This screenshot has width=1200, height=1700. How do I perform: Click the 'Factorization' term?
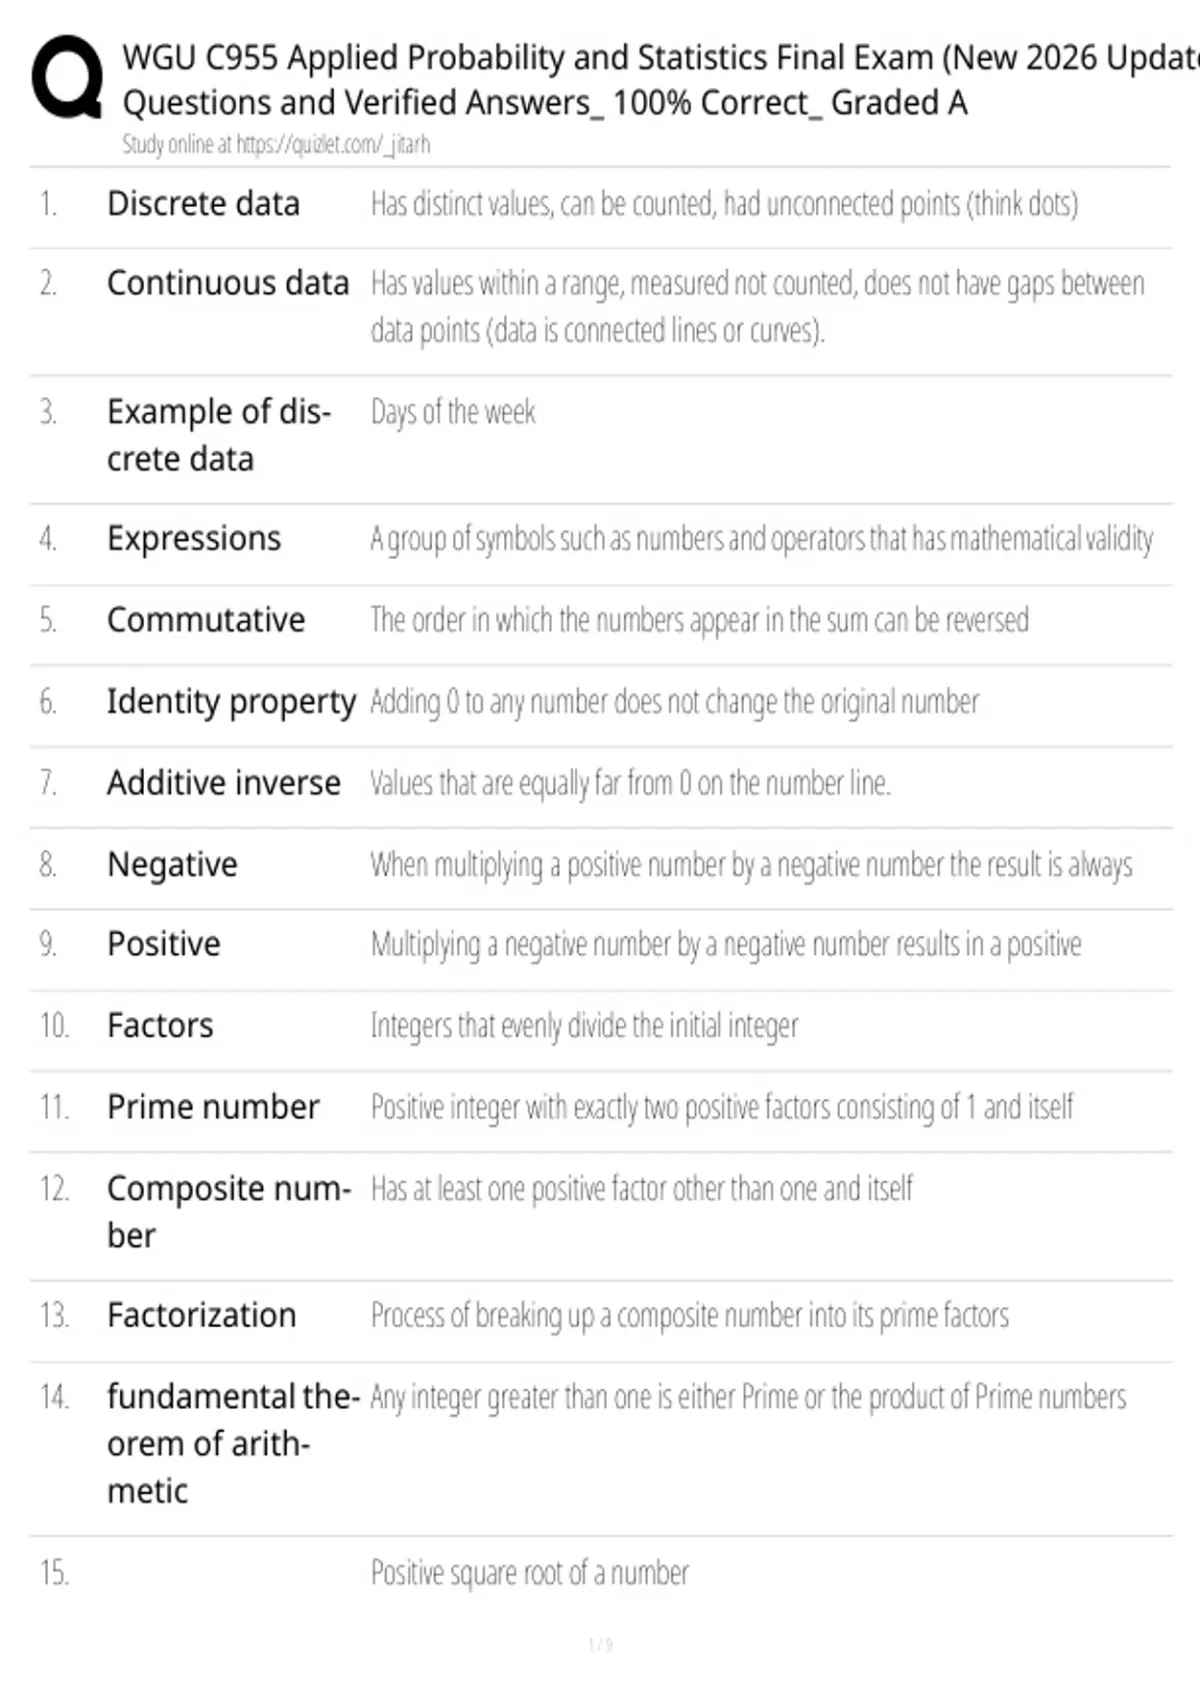point(201,1315)
